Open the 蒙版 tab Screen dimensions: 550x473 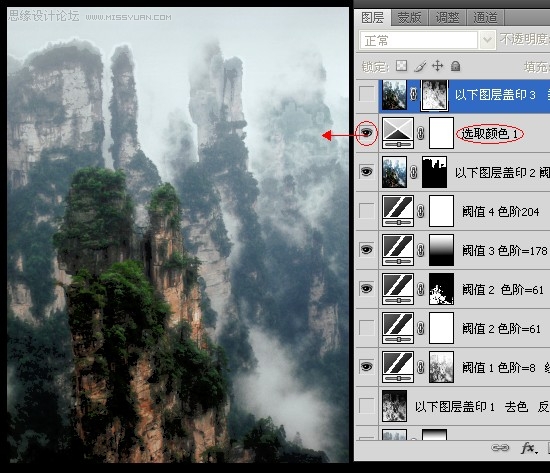(409, 18)
